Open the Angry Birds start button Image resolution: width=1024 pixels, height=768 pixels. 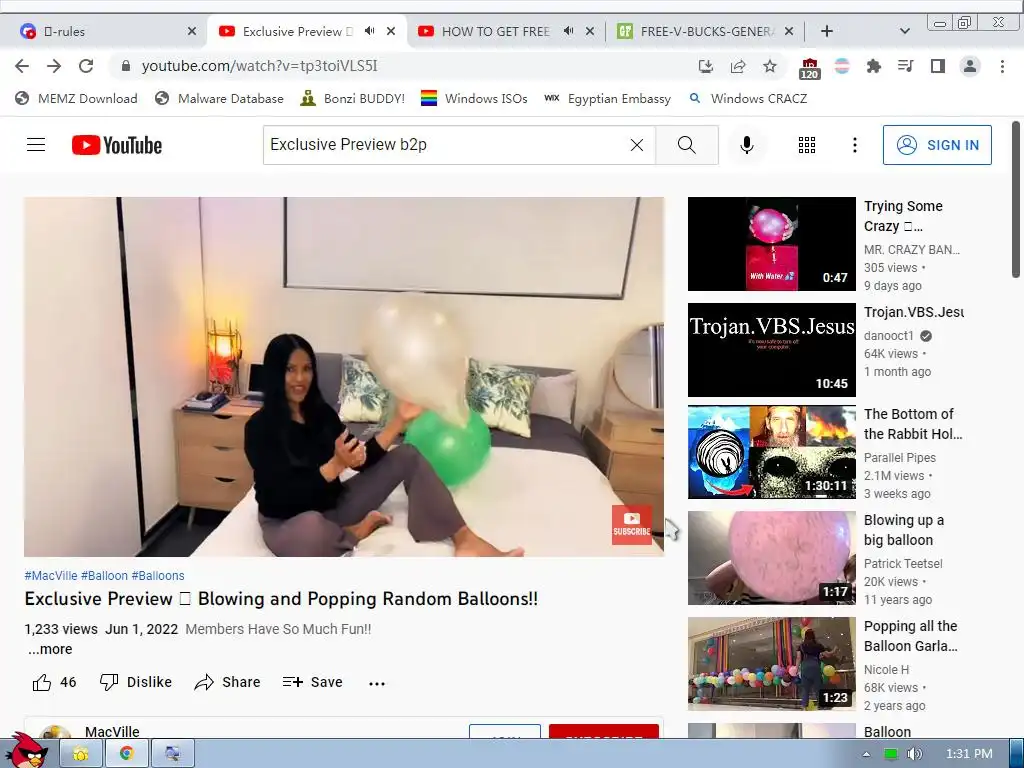coord(27,751)
